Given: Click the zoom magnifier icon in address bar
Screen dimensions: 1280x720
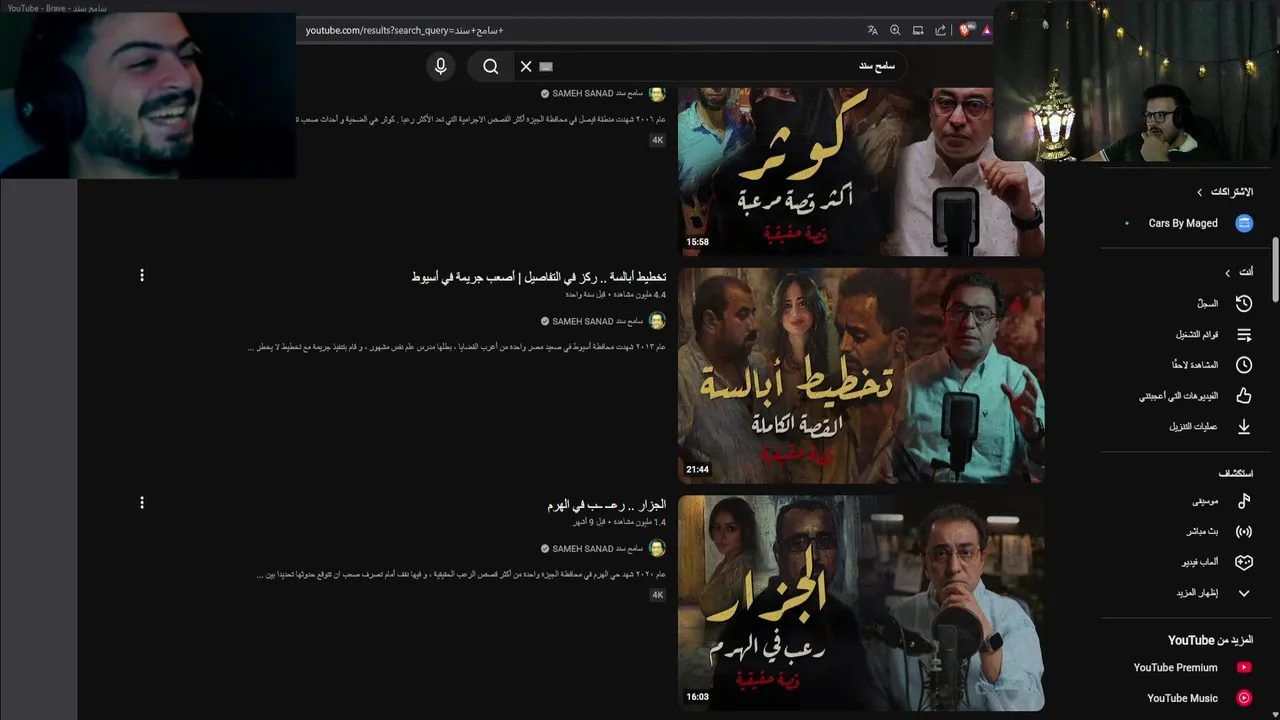Looking at the screenshot, I should (895, 30).
